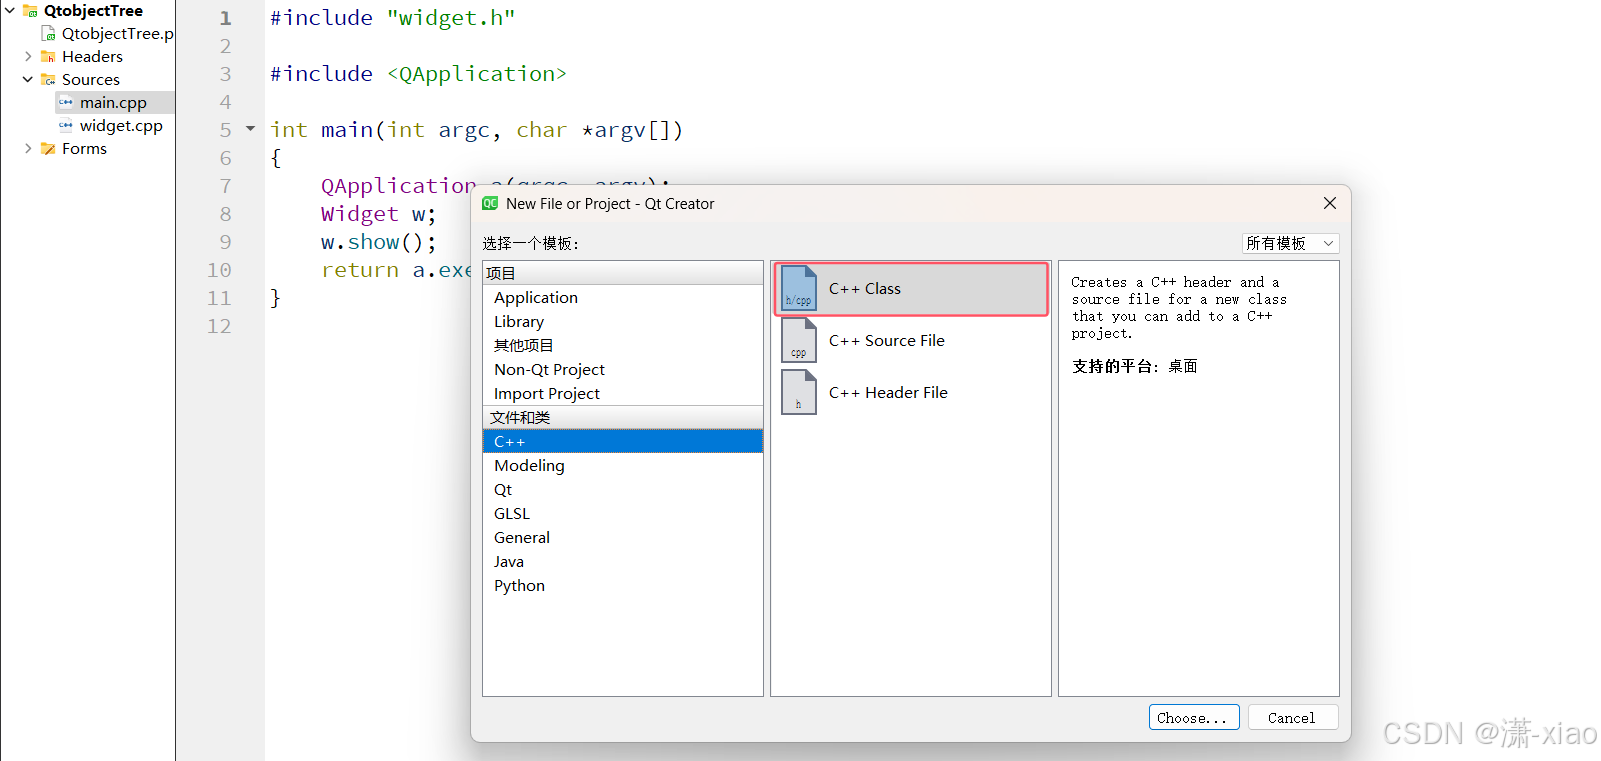1601x761 pixels.
Task: Choose the C++ Header File label
Action: pyautogui.click(x=888, y=392)
